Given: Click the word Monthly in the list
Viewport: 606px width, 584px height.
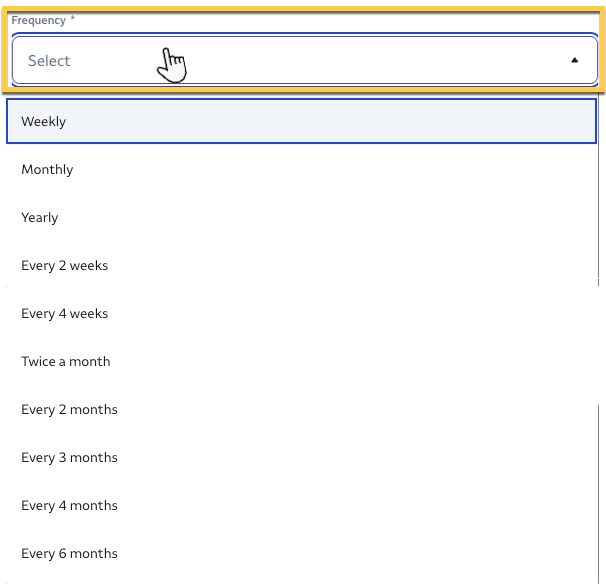Looking at the screenshot, I should [x=47, y=170].
